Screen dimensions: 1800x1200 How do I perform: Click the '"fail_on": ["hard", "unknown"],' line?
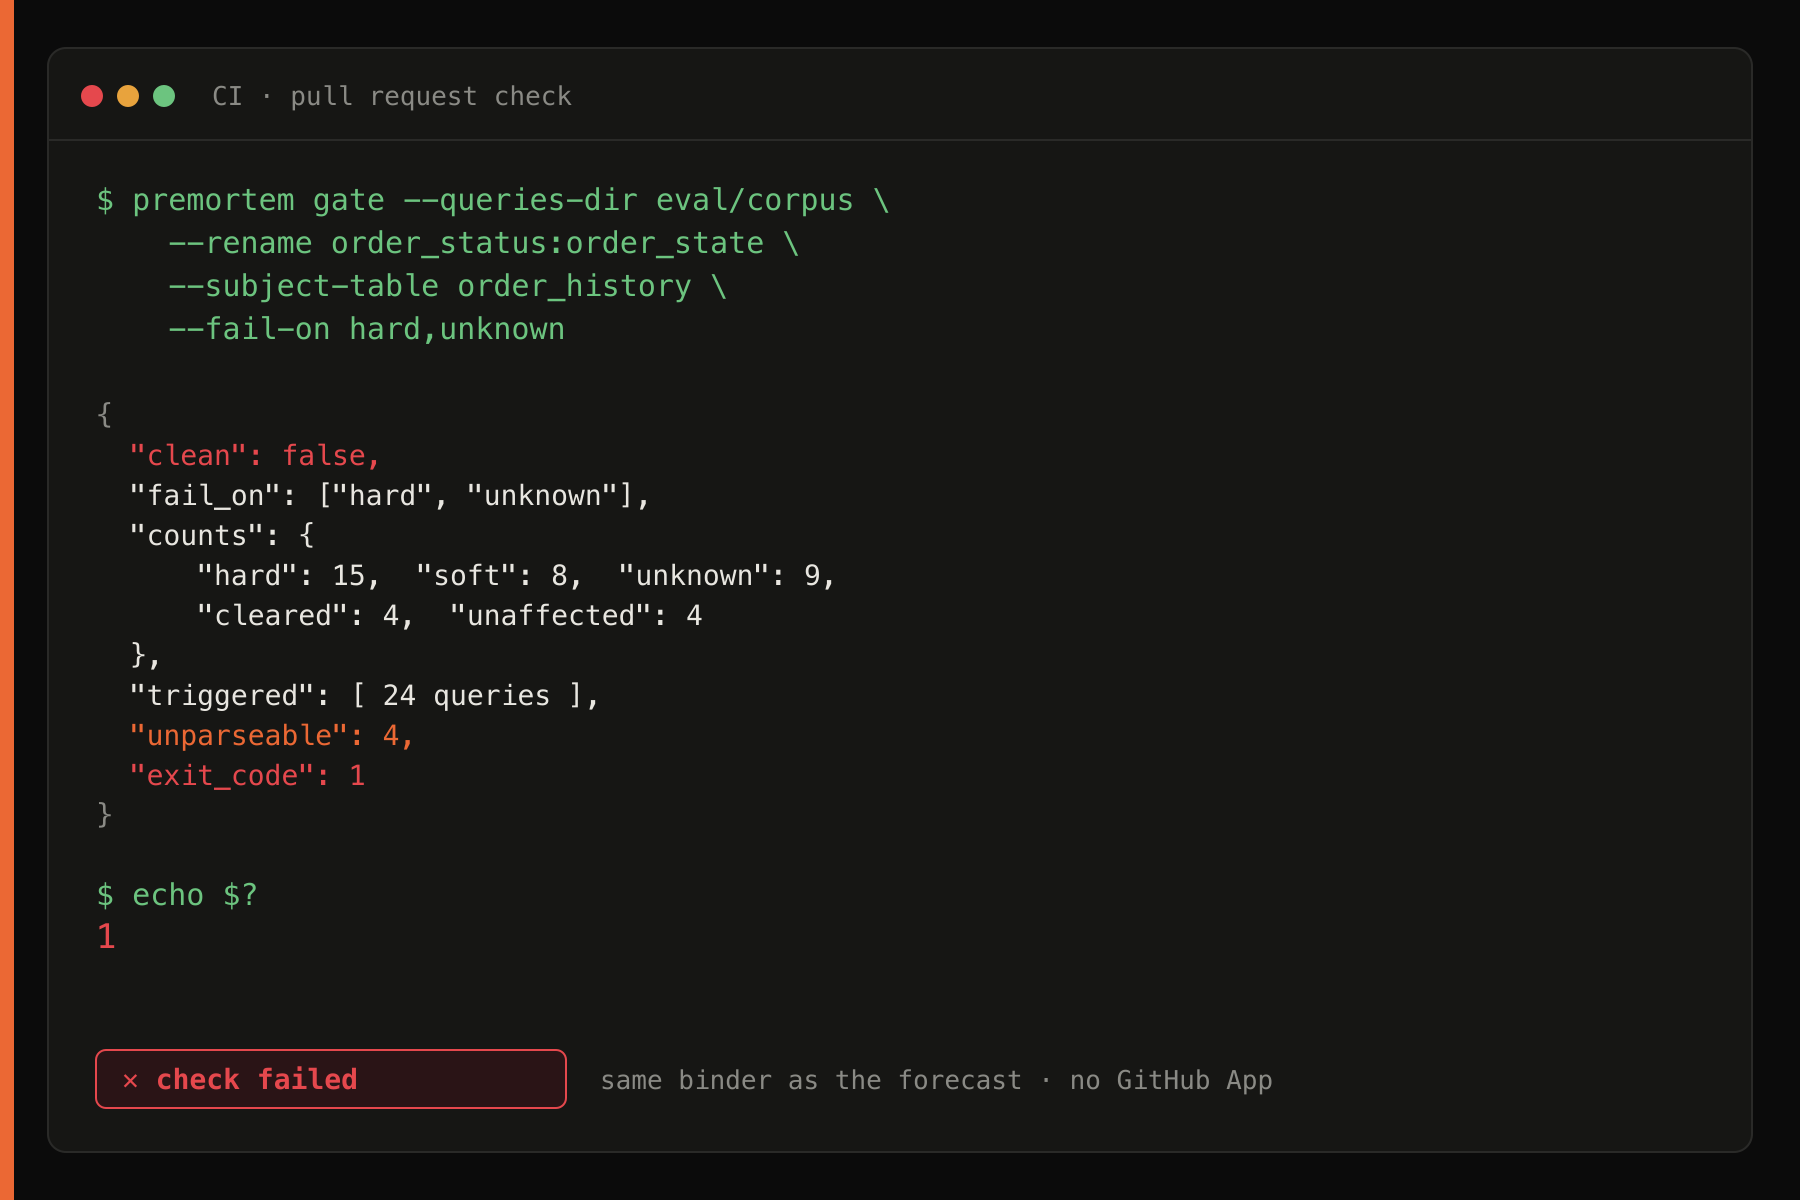point(390,495)
